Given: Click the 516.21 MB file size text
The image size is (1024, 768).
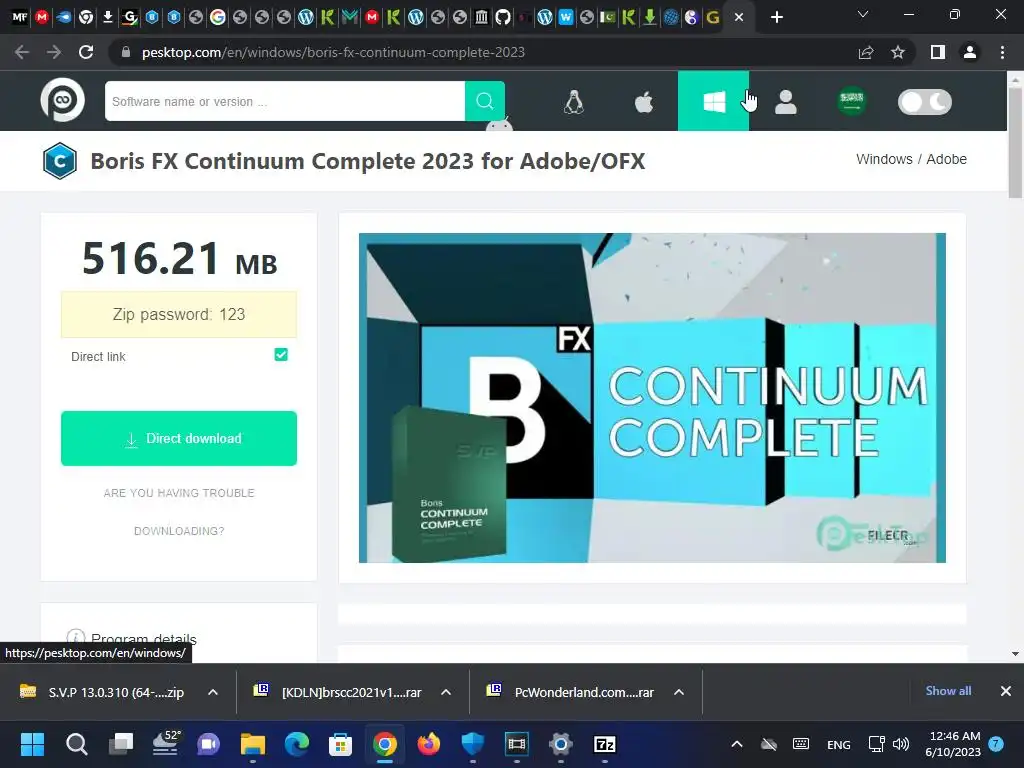Looking at the screenshot, I should point(179,259).
